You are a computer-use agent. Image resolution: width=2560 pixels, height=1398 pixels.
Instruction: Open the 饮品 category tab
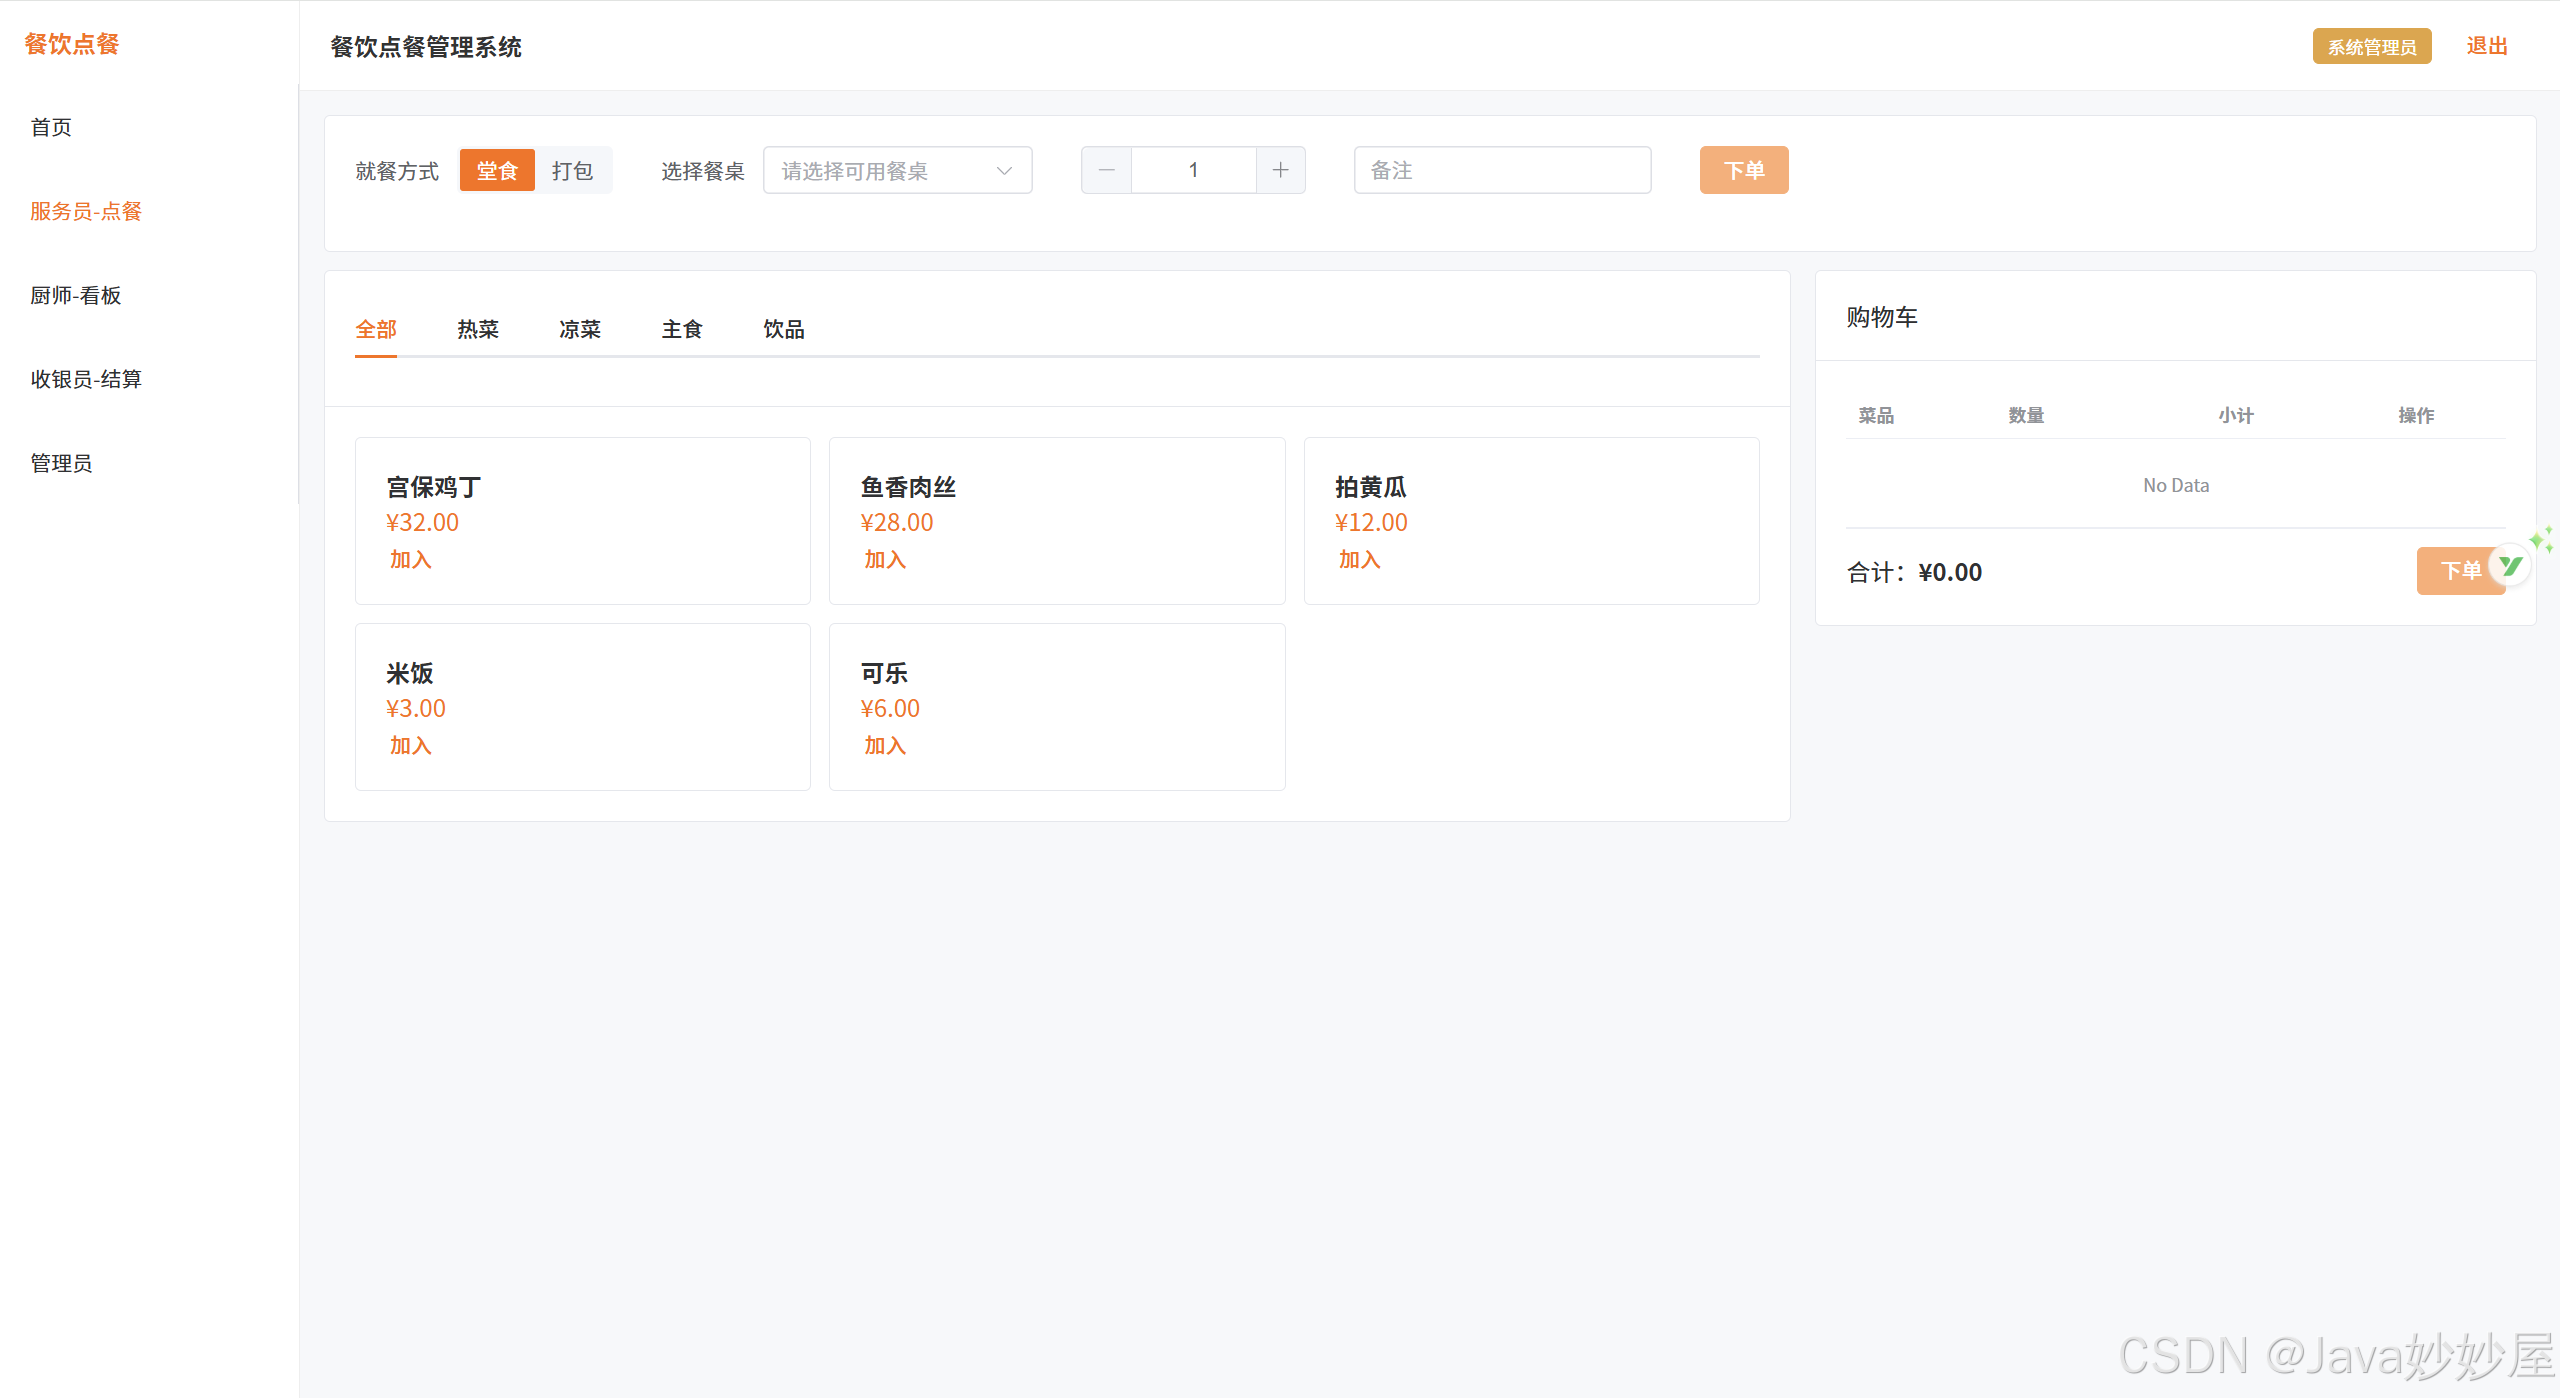click(x=784, y=329)
